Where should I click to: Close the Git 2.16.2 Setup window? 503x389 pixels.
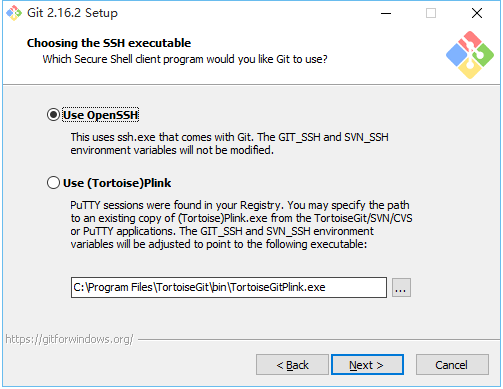pos(477,13)
